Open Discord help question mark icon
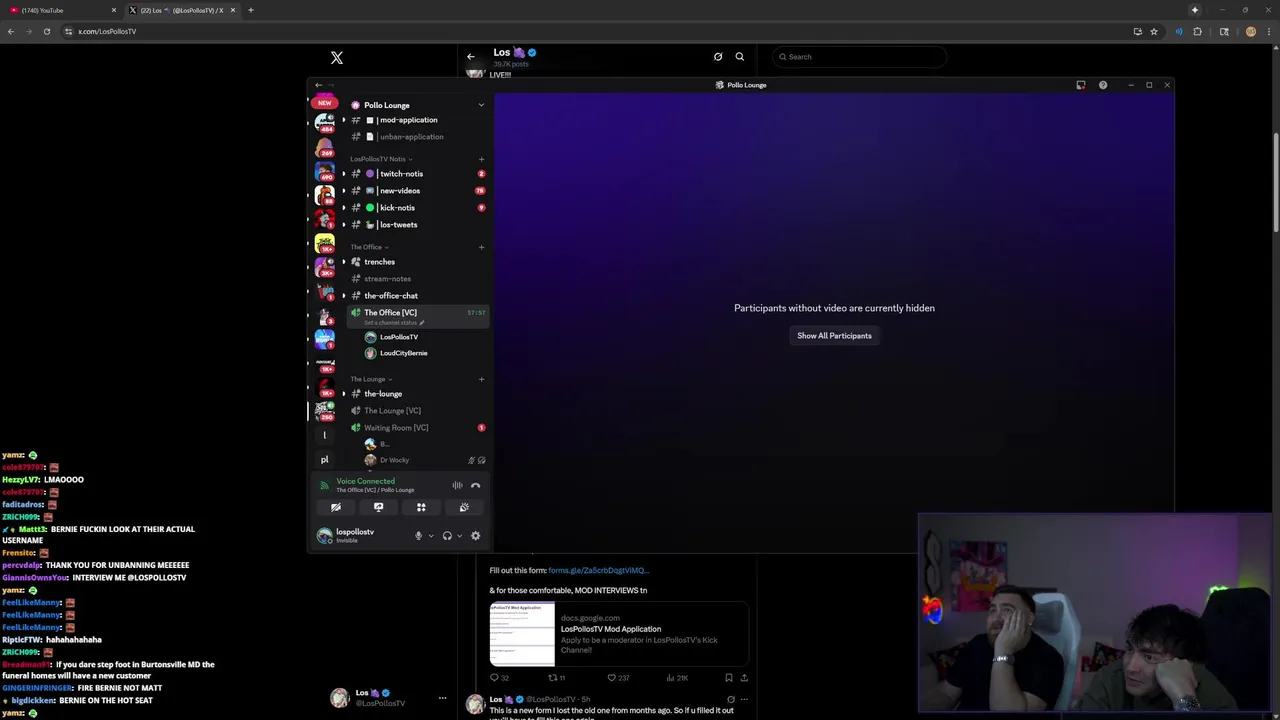The height and width of the screenshot is (720, 1280). 1103,85
